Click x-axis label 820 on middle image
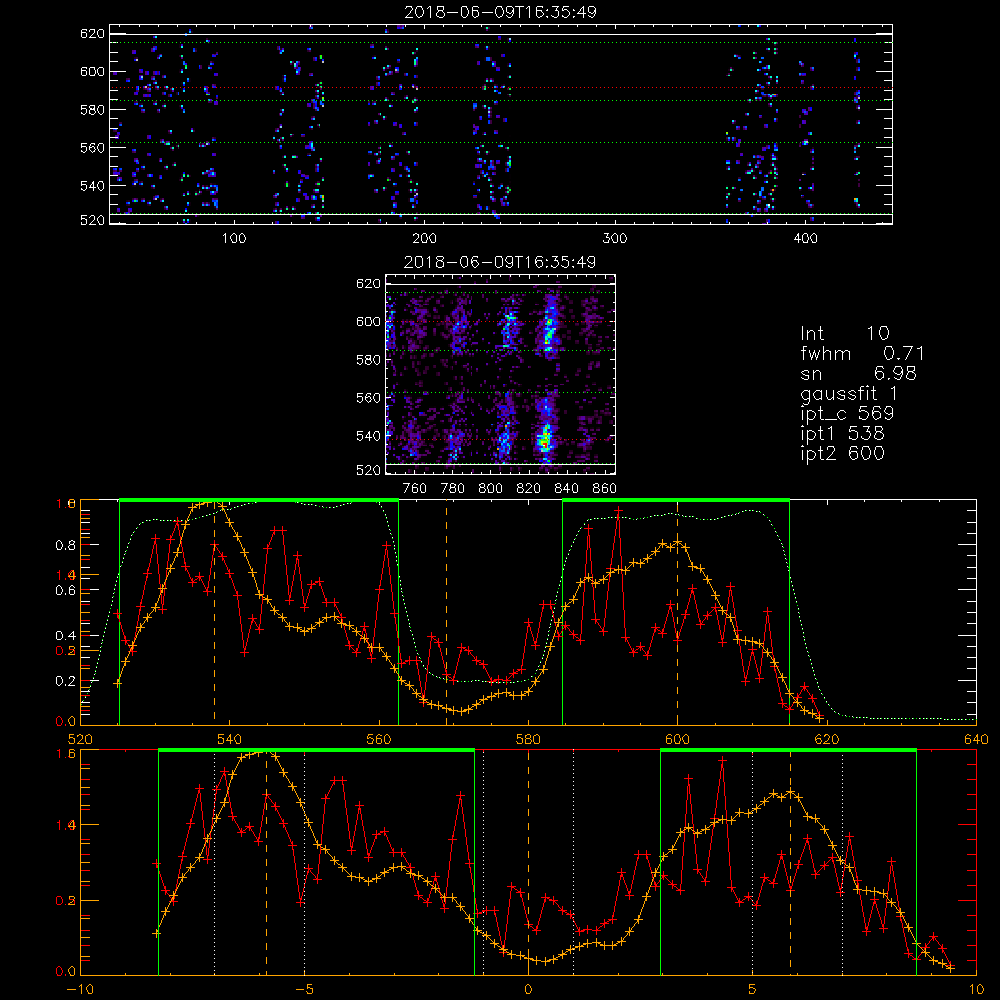The image size is (1000, 1000). tap(529, 489)
